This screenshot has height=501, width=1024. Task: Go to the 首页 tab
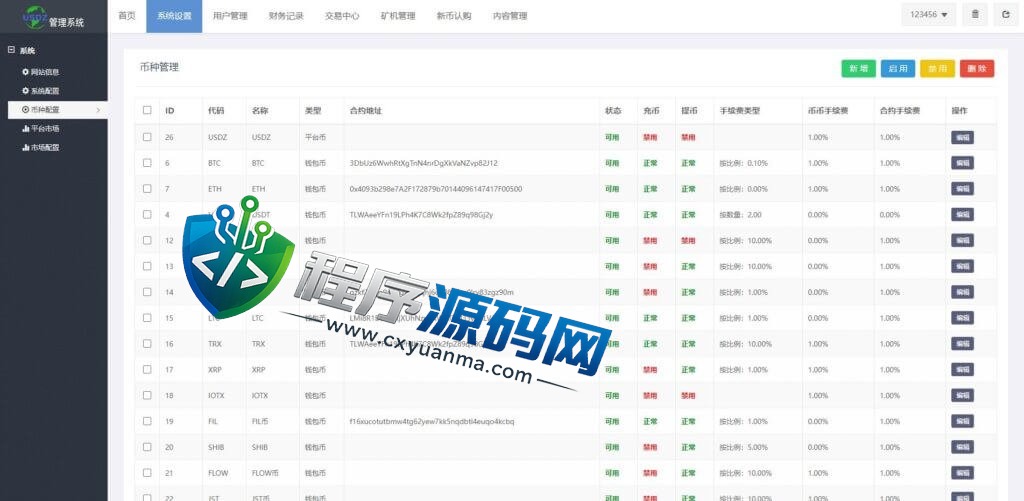pos(127,16)
